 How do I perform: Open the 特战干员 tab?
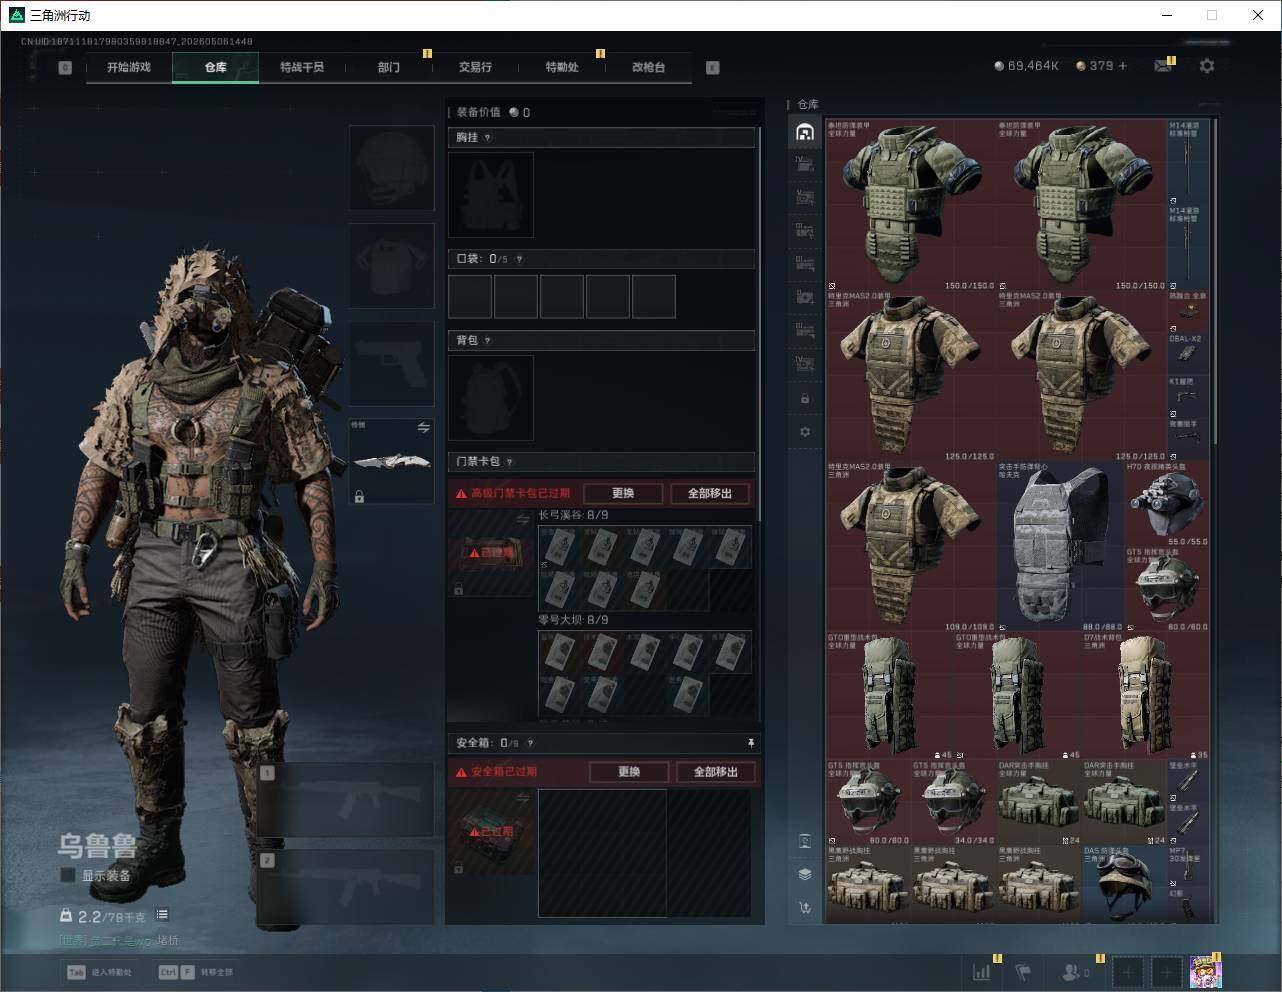pyautogui.click(x=302, y=67)
